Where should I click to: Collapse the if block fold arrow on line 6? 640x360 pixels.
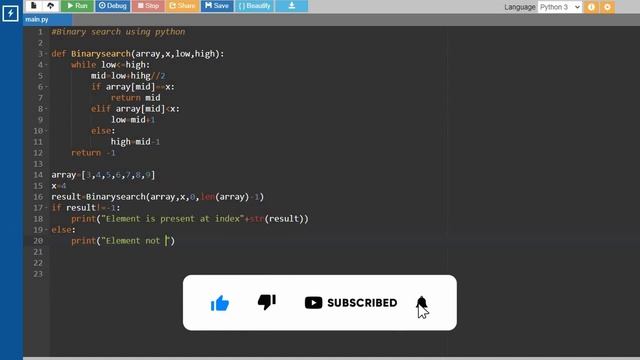click(x=46, y=87)
